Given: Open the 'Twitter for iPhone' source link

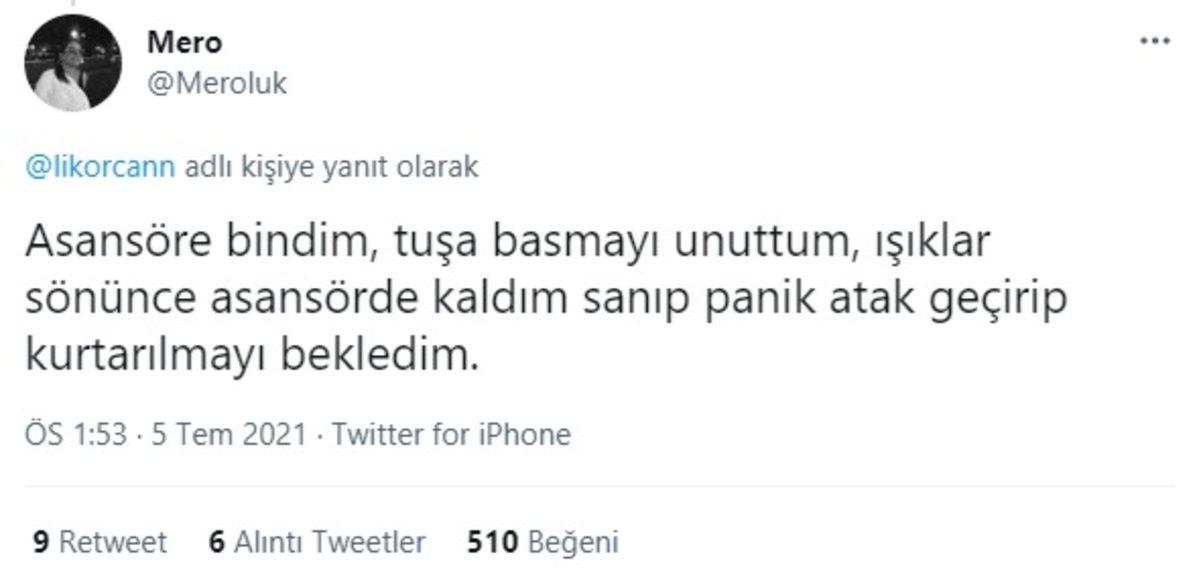Looking at the screenshot, I should (x=450, y=435).
